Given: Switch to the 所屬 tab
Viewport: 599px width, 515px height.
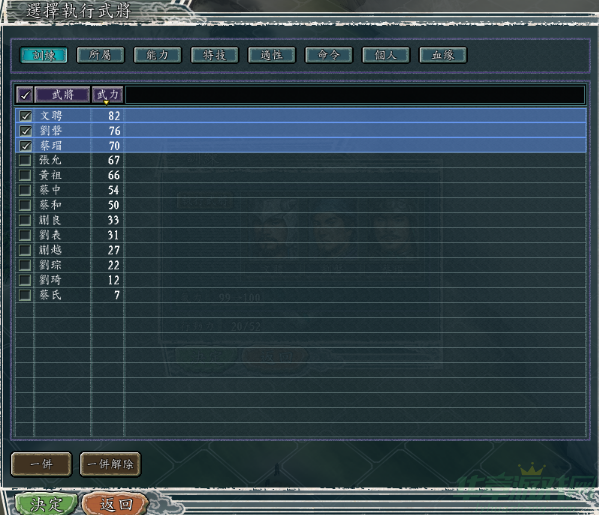Looking at the screenshot, I should tap(100, 55).
